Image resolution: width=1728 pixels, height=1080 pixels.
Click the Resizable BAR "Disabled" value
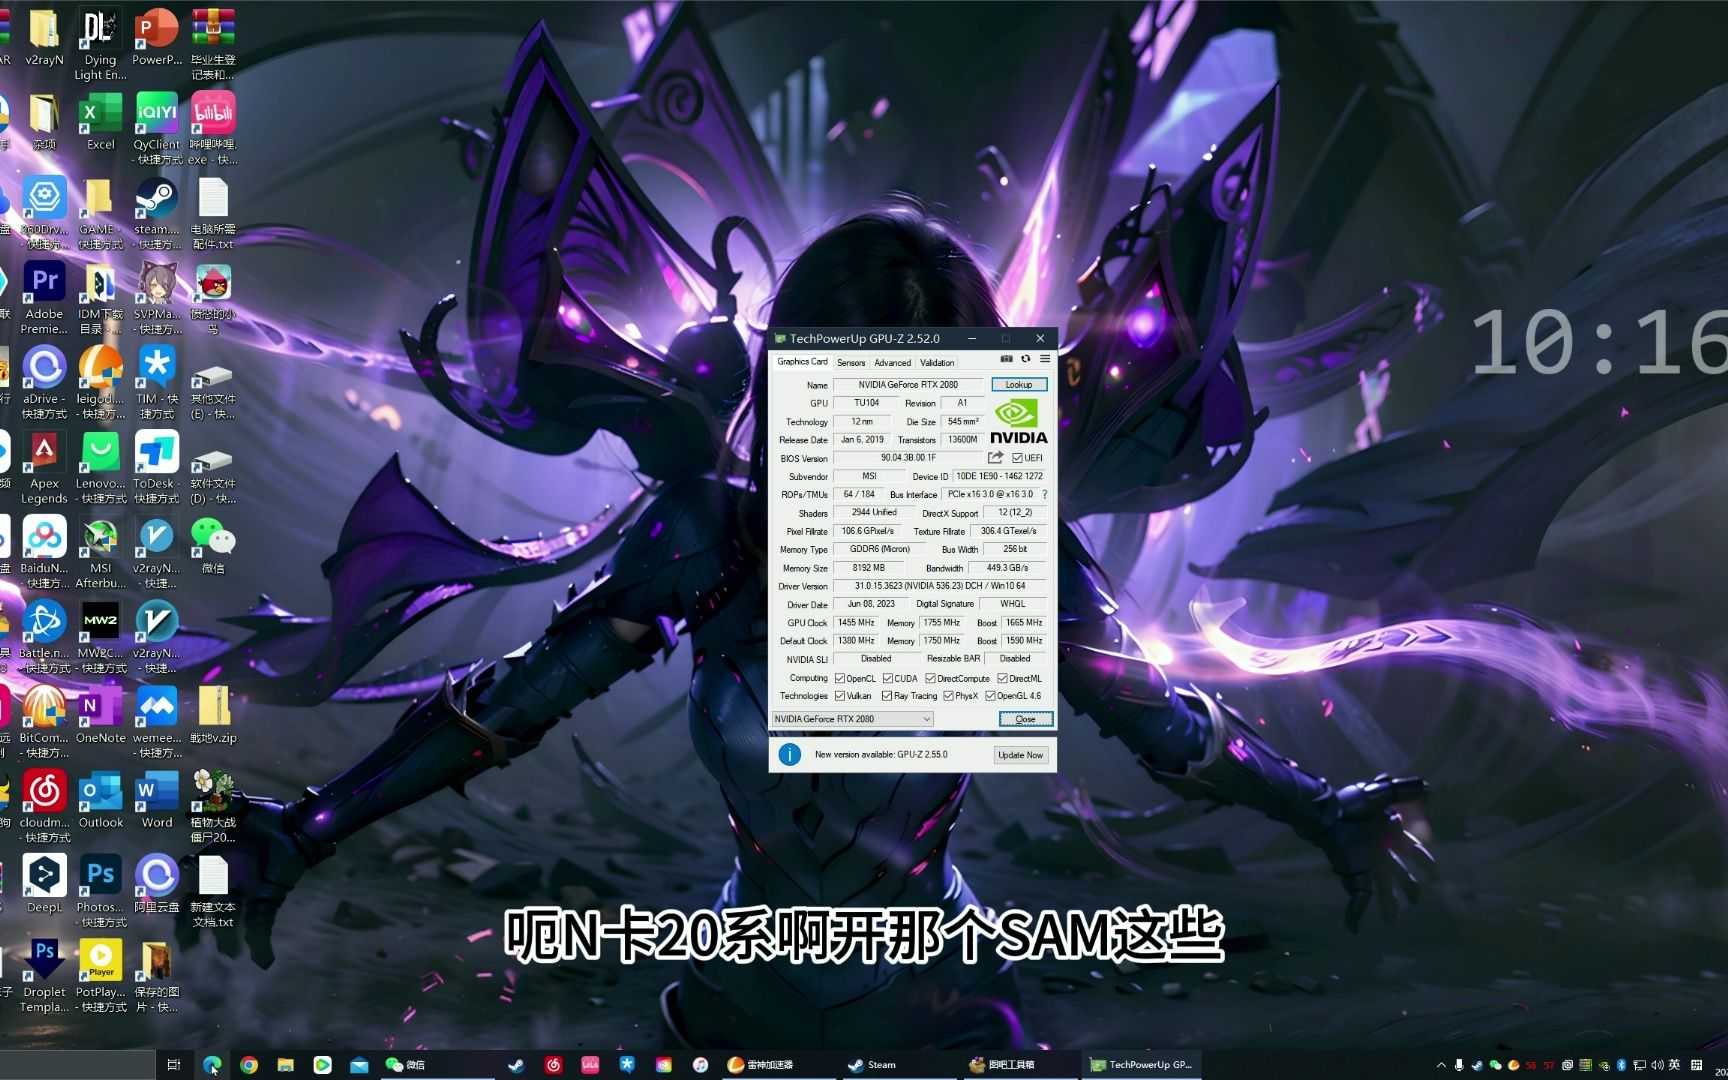pyautogui.click(x=1015, y=659)
